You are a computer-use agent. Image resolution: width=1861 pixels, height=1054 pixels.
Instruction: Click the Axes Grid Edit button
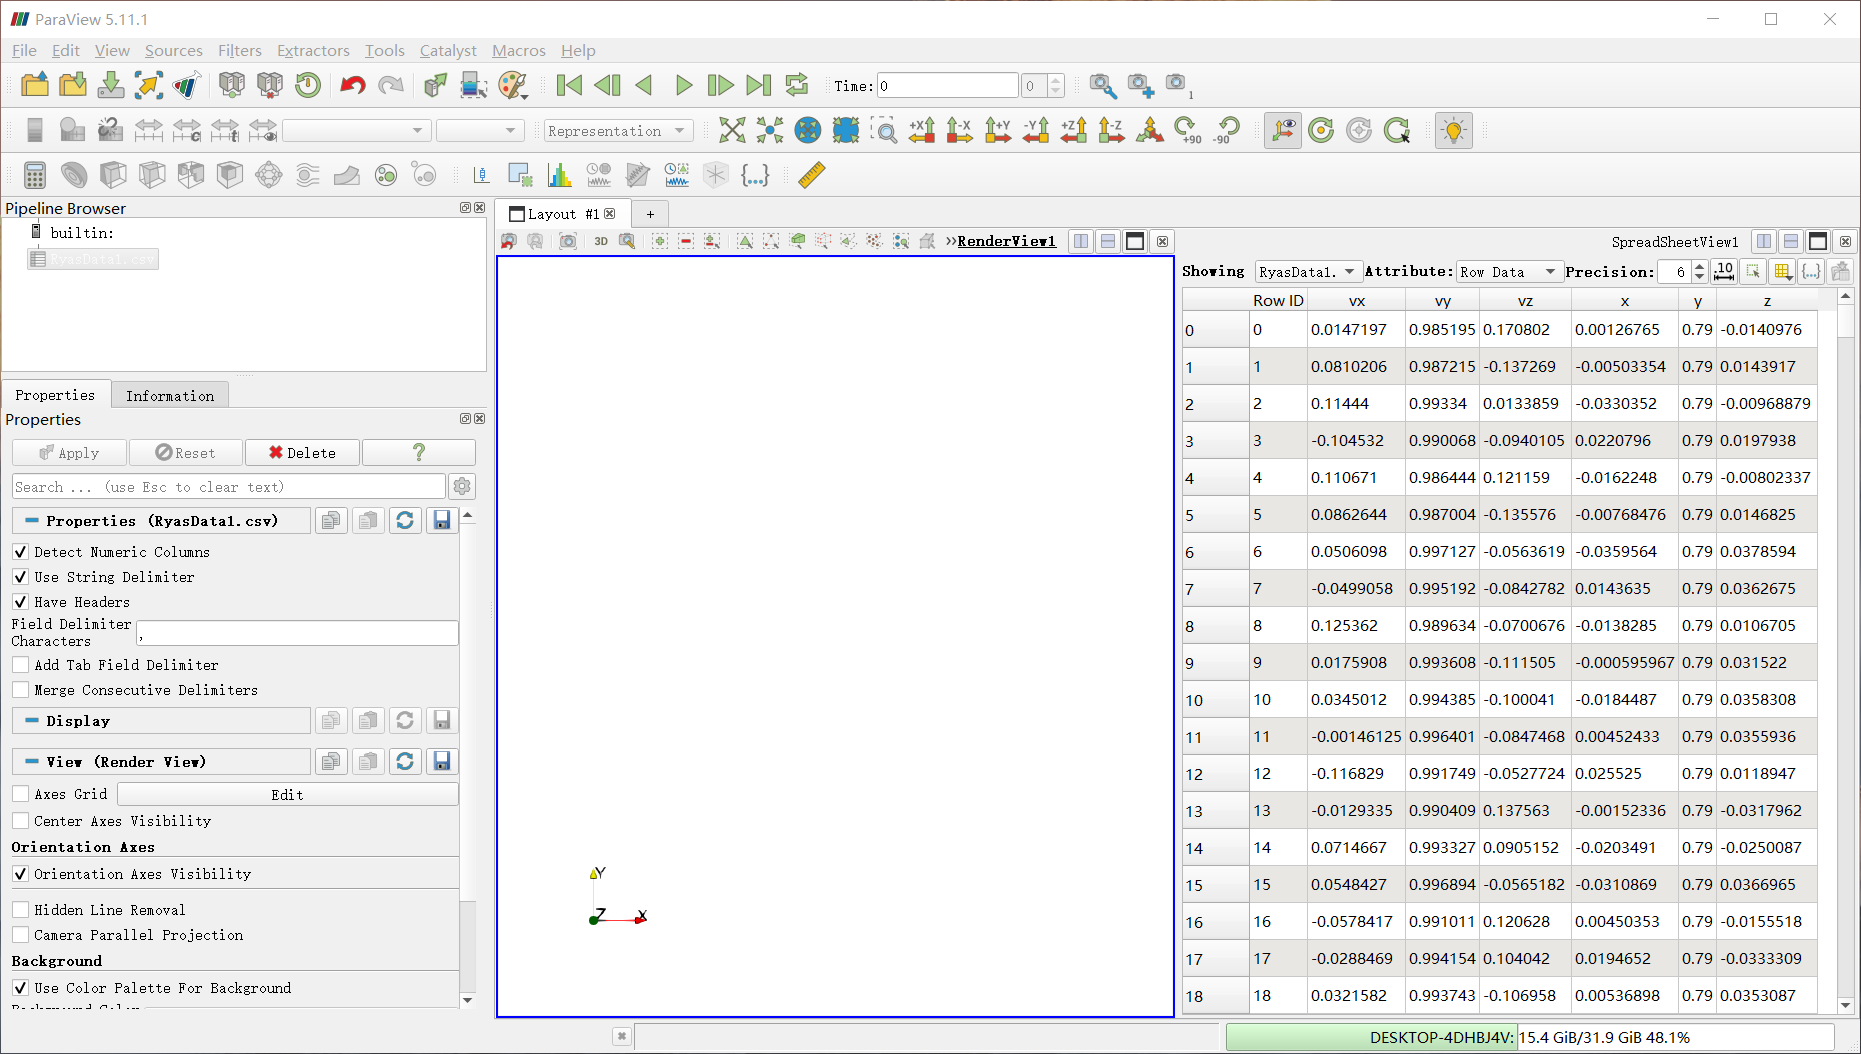pyautogui.click(x=288, y=795)
